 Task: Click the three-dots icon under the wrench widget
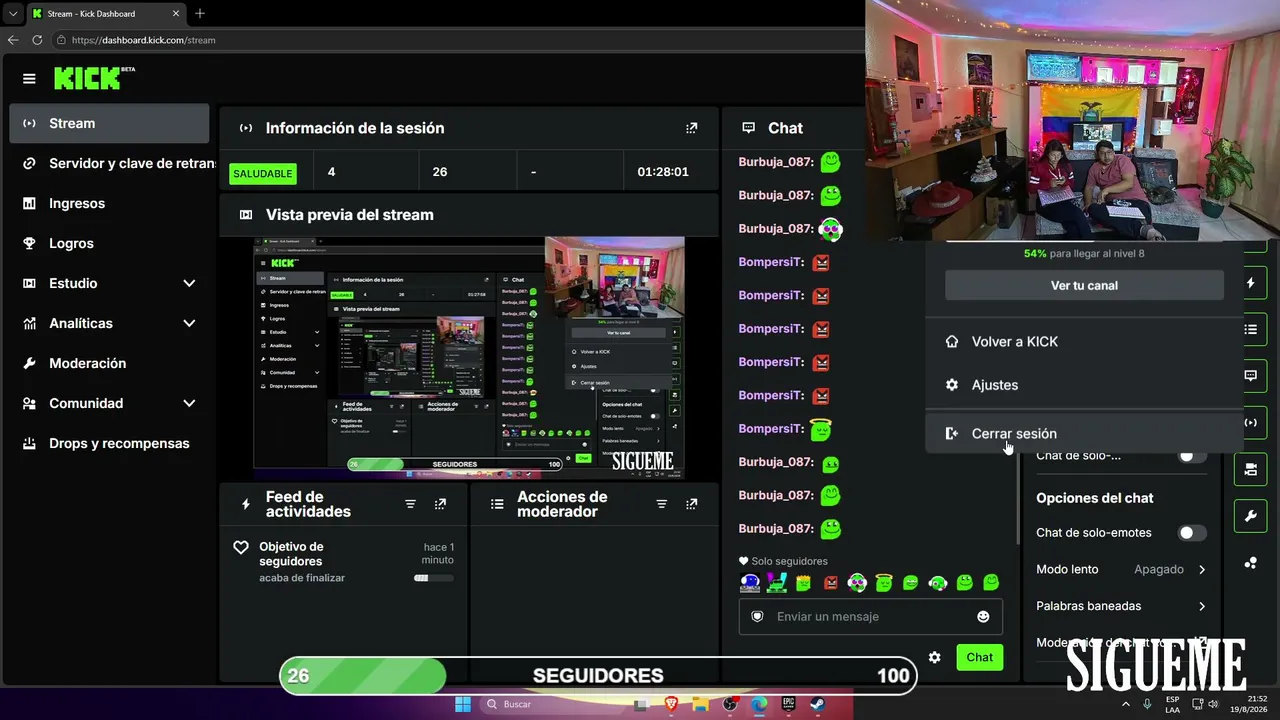click(1250, 563)
